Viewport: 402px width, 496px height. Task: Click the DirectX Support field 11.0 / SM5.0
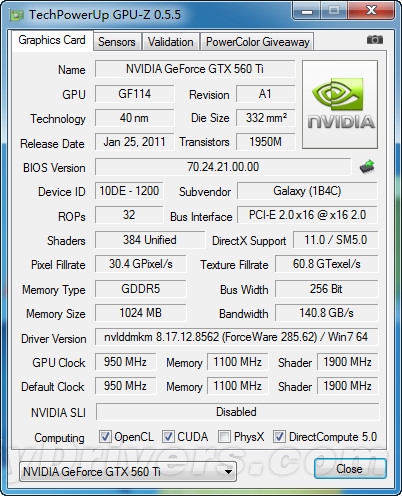336,240
